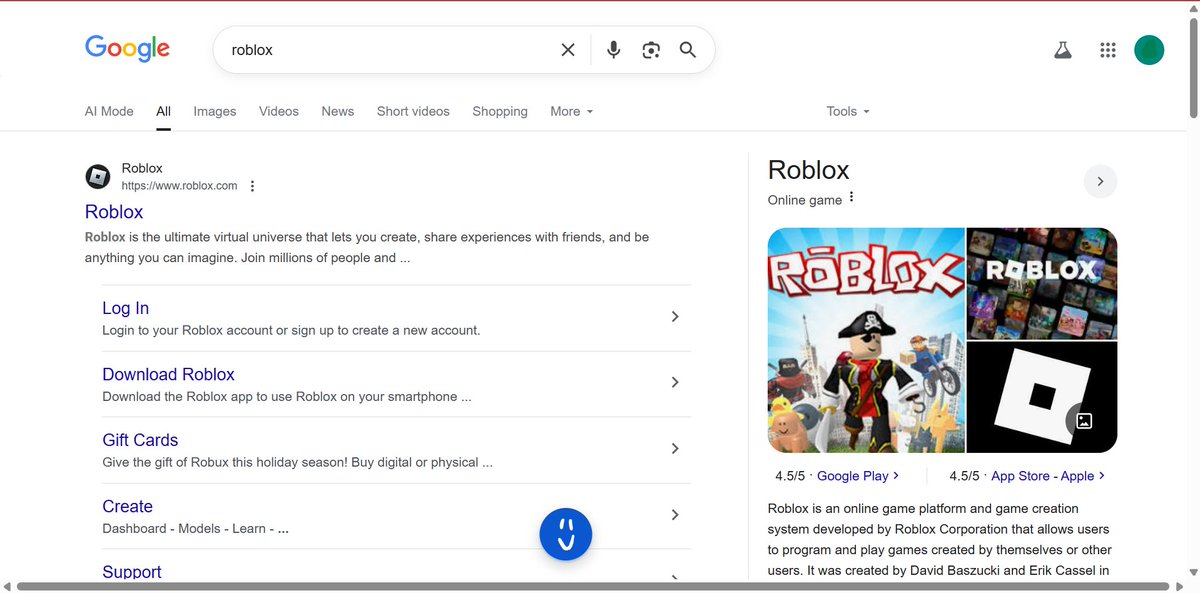Click the Roblox site favicon
Image resolution: width=1200 pixels, height=593 pixels.
click(98, 177)
